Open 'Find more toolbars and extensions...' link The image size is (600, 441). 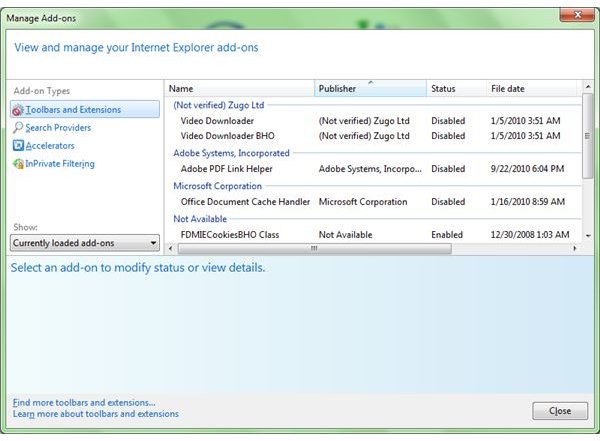(x=84, y=402)
